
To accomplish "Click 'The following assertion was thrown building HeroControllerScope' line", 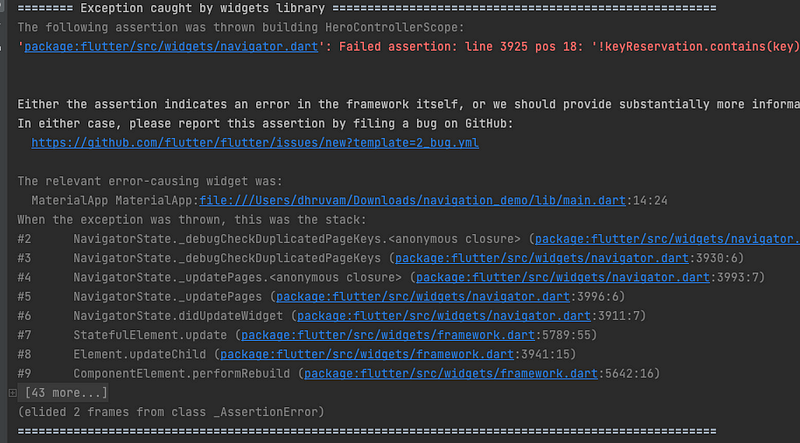I will (x=241, y=27).
